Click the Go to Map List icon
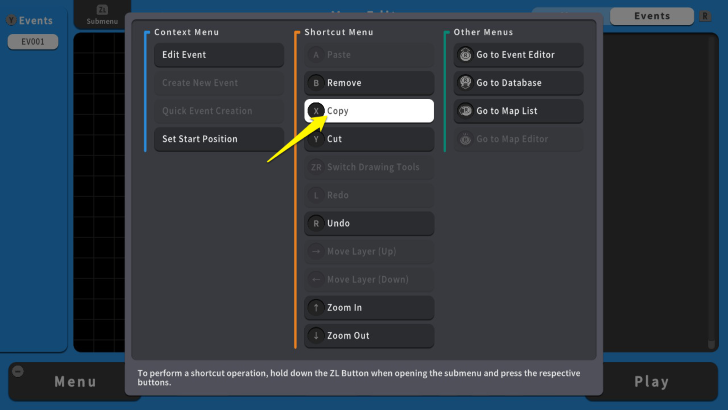The width and height of the screenshot is (728, 410). pyautogui.click(x=466, y=111)
